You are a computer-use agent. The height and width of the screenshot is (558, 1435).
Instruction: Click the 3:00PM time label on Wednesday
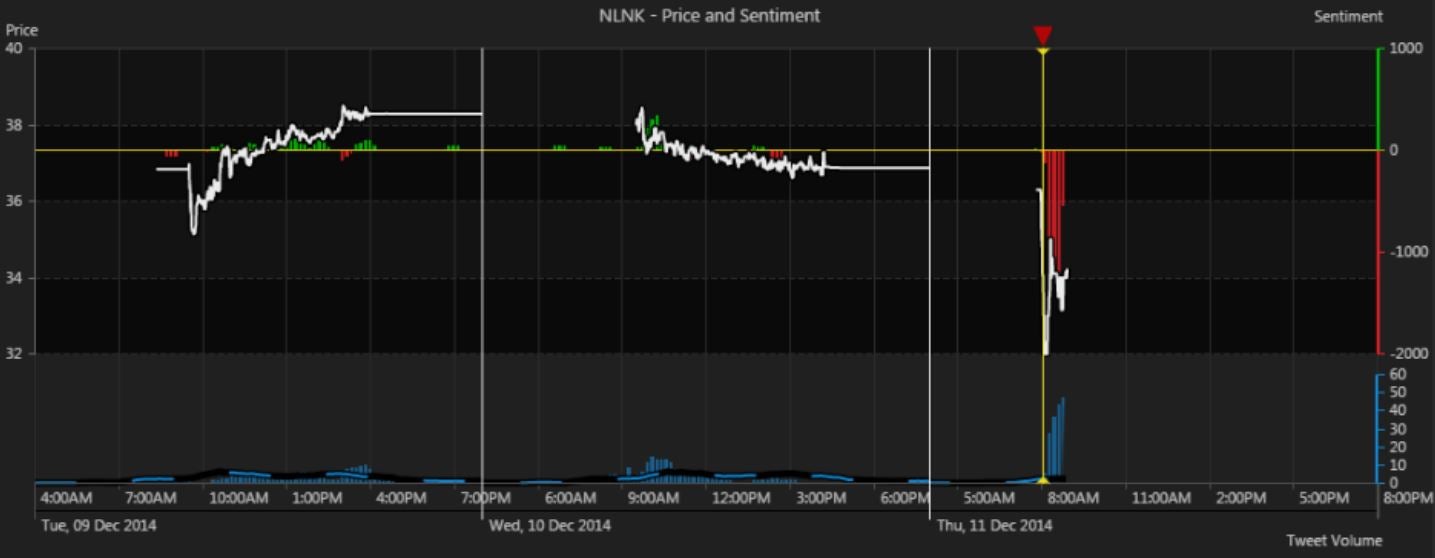click(x=823, y=497)
